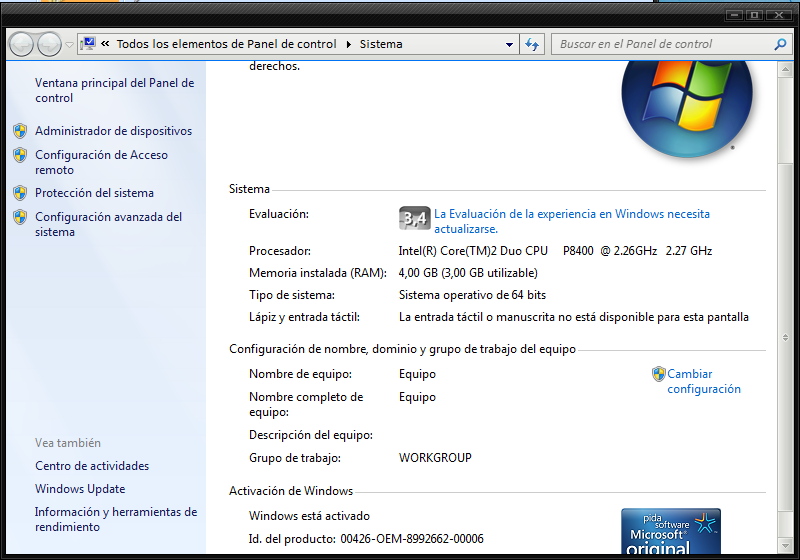Click 'Cambiar configuración' link
The image size is (800, 560).
[704, 381]
